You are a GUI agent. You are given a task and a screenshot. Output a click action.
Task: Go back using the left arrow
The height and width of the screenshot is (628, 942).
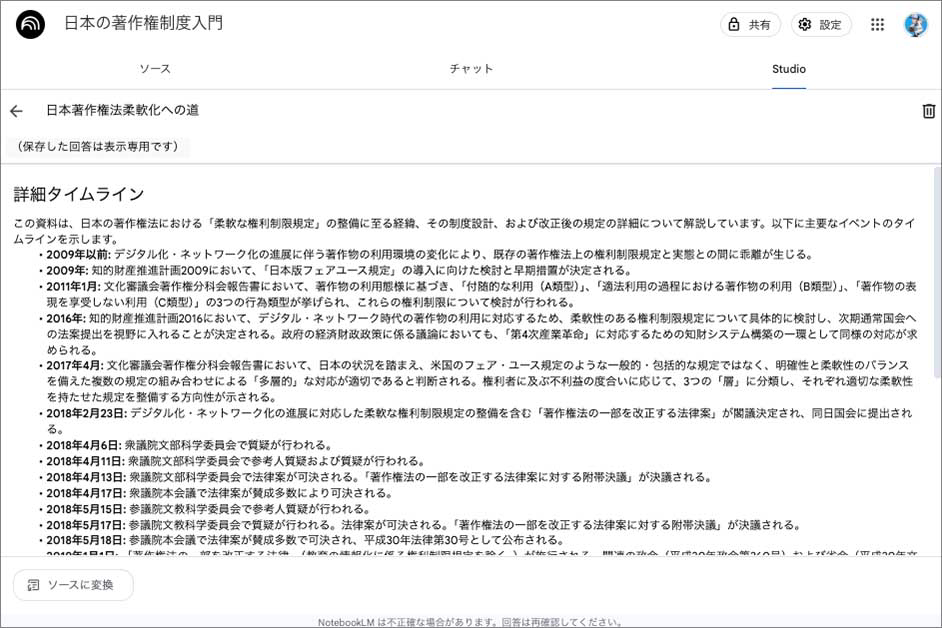(16, 111)
